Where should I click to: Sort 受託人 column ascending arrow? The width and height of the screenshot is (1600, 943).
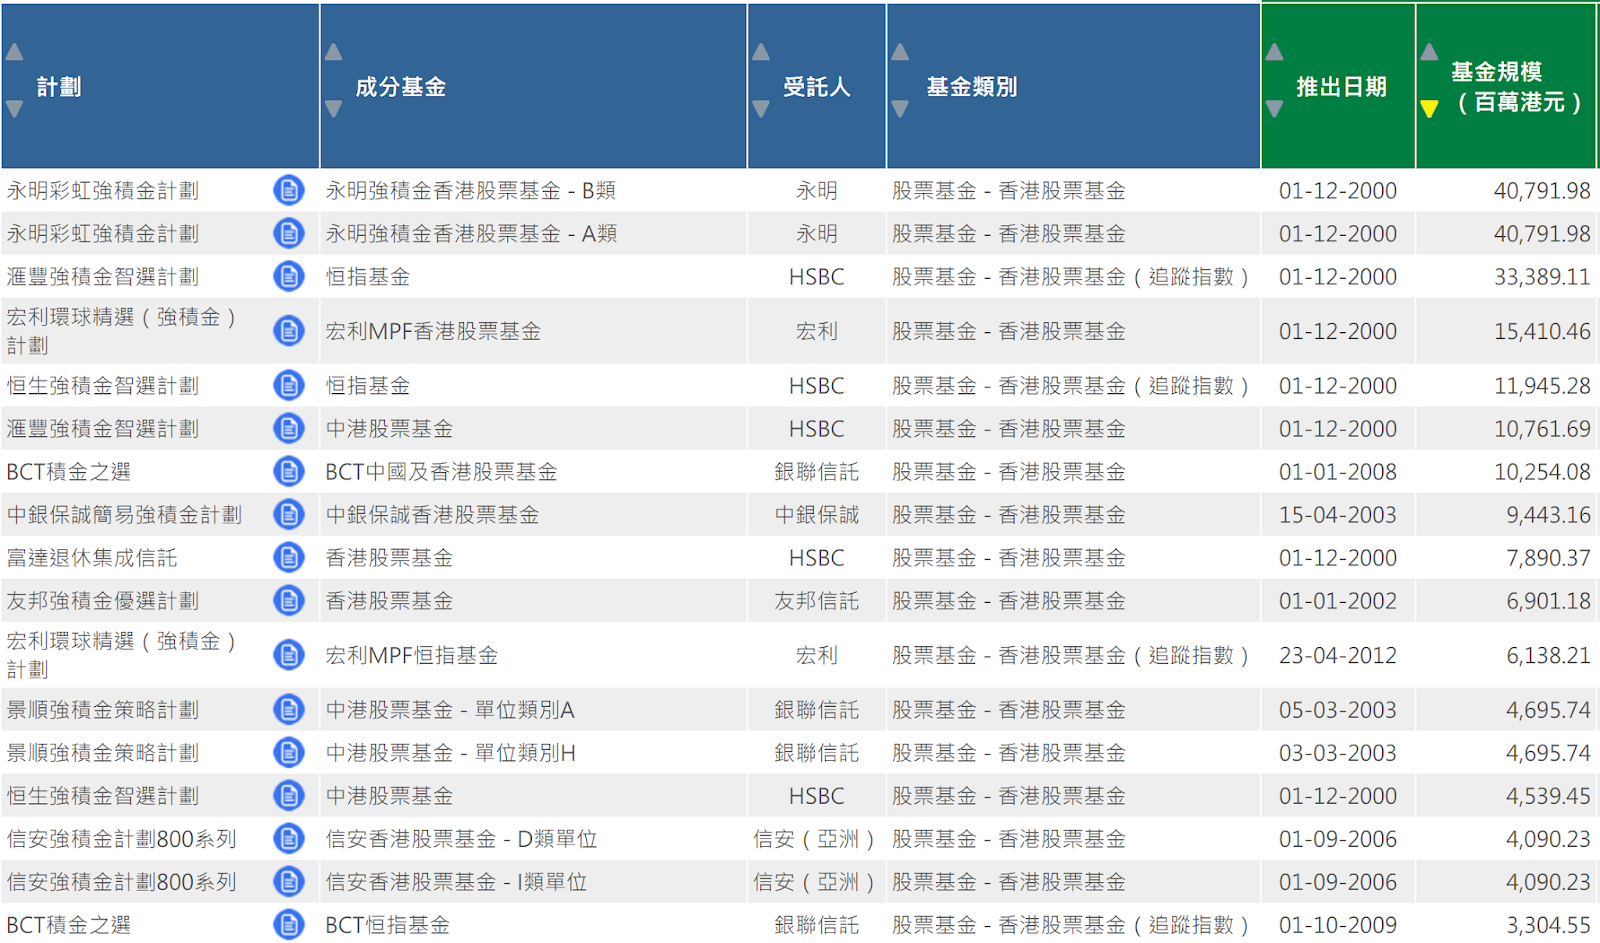(761, 52)
